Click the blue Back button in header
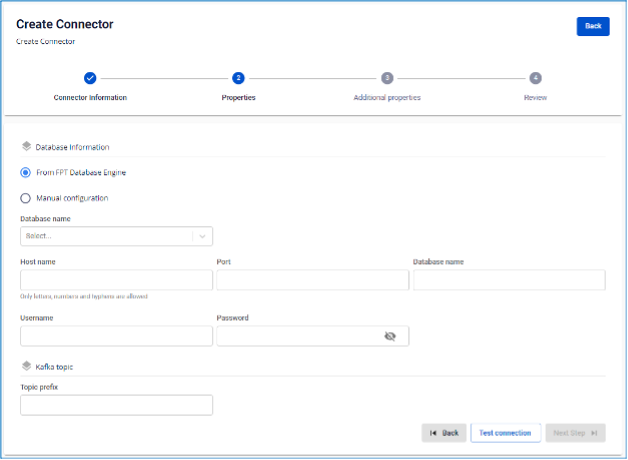The width and height of the screenshot is (628, 460). point(593,26)
